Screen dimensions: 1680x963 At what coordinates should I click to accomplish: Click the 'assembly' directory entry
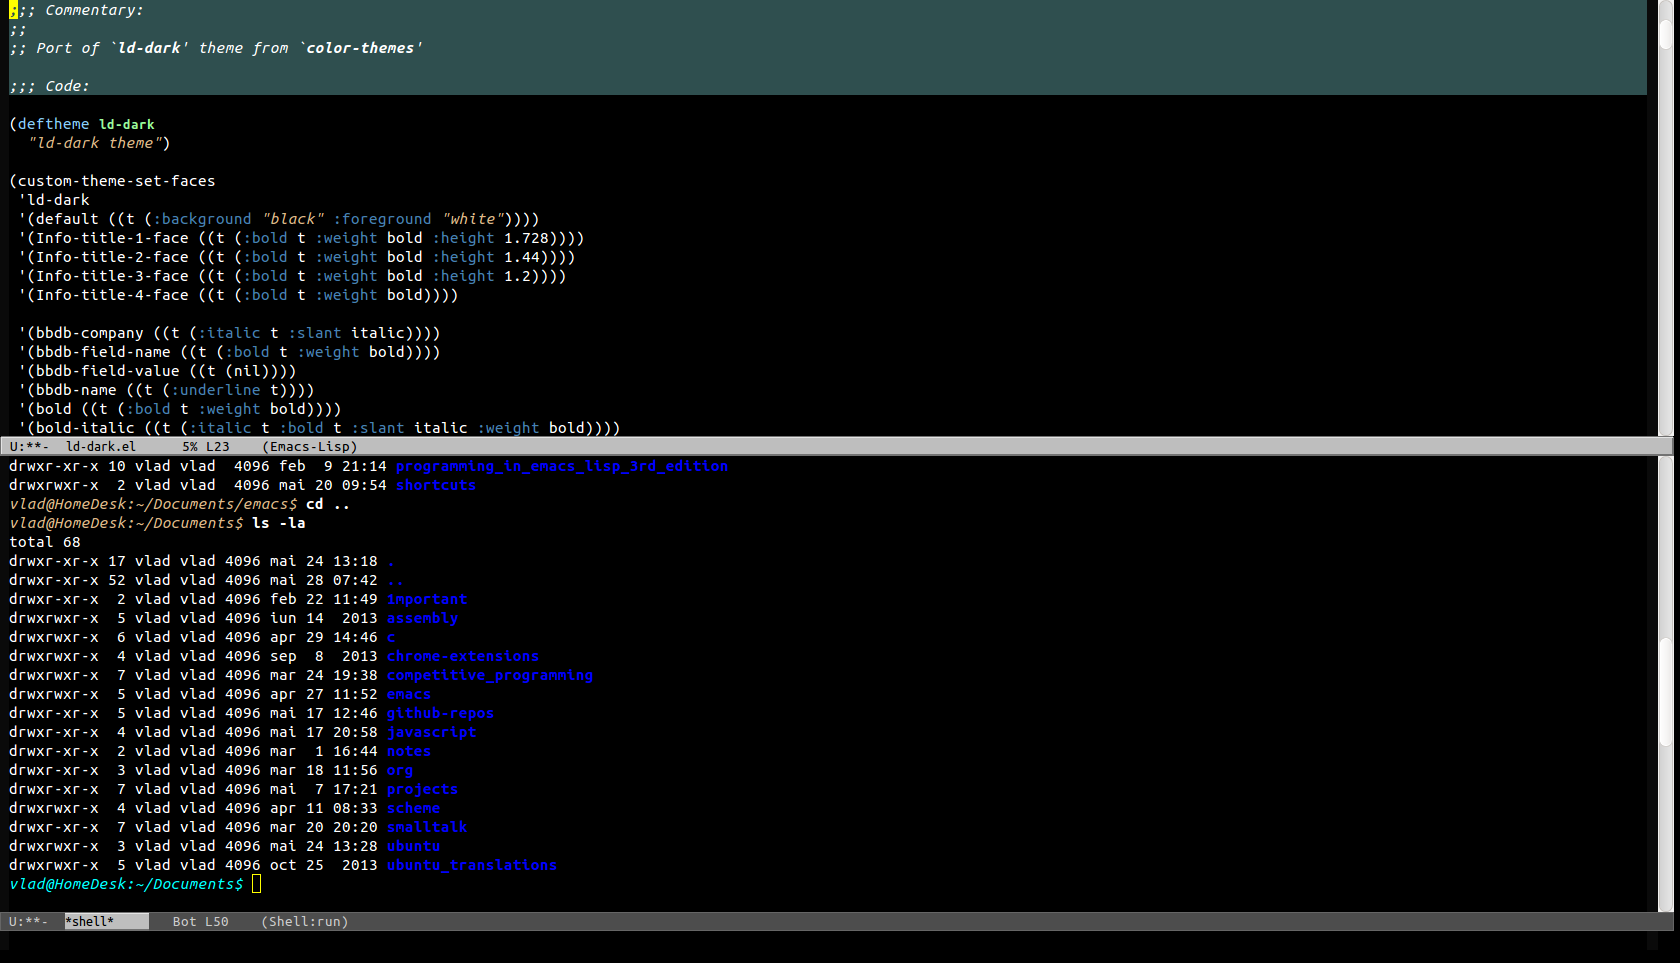[422, 618]
